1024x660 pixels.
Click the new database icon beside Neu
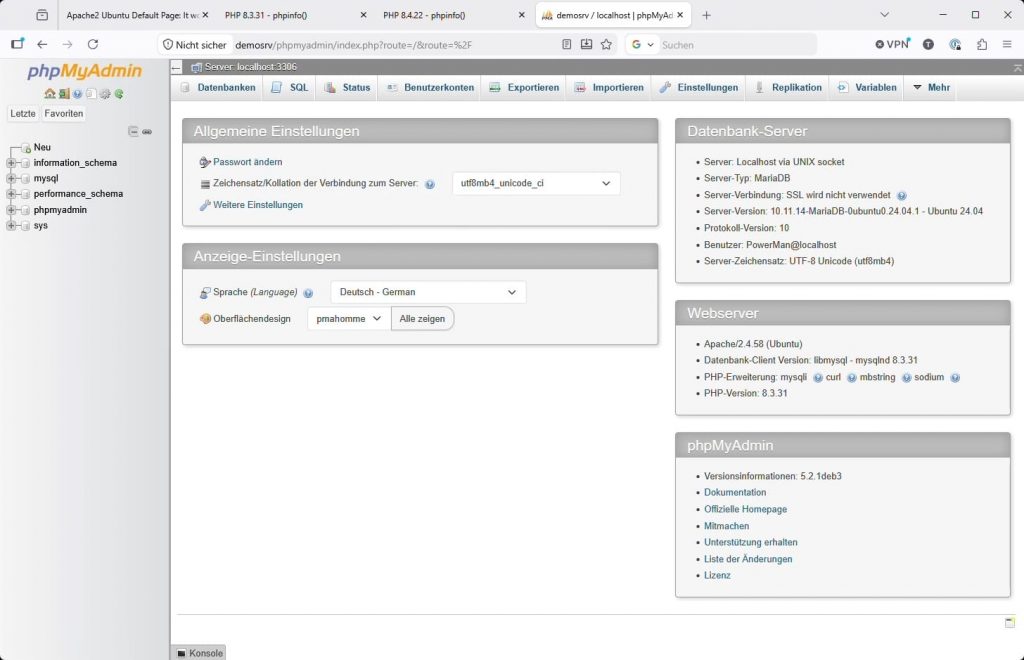click(x=25, y=148)
